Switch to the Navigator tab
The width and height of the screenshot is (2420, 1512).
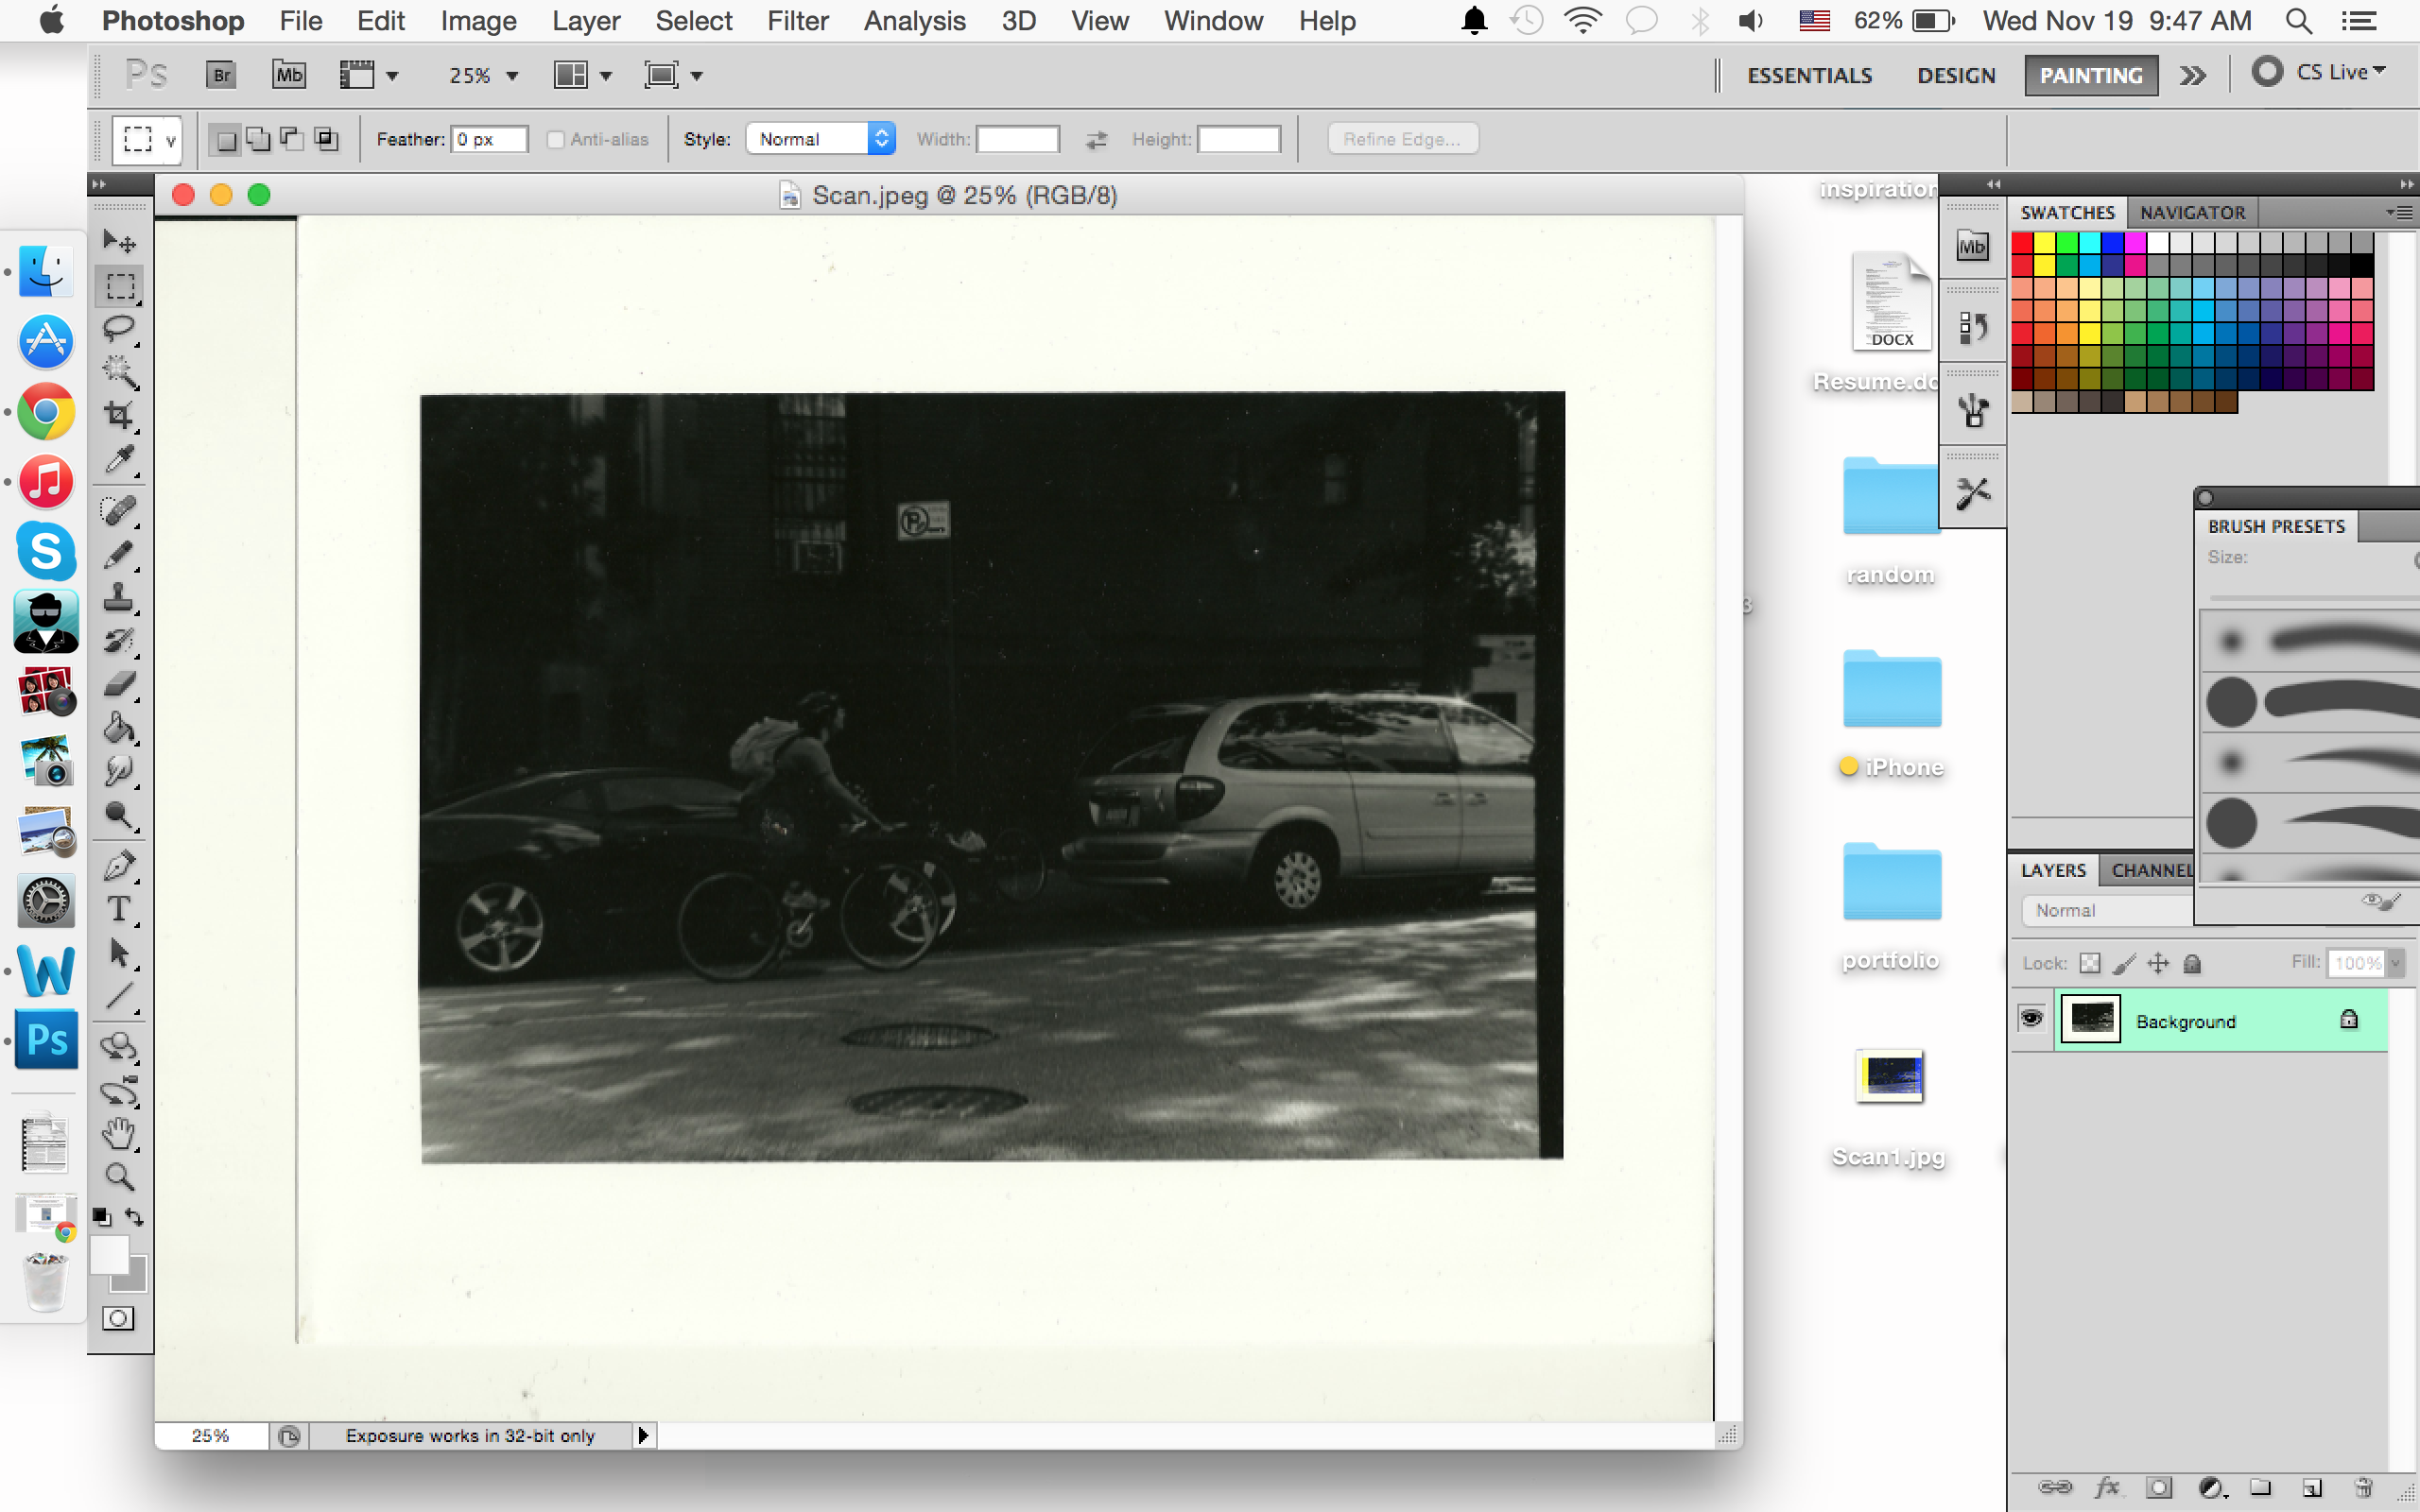2192,211
